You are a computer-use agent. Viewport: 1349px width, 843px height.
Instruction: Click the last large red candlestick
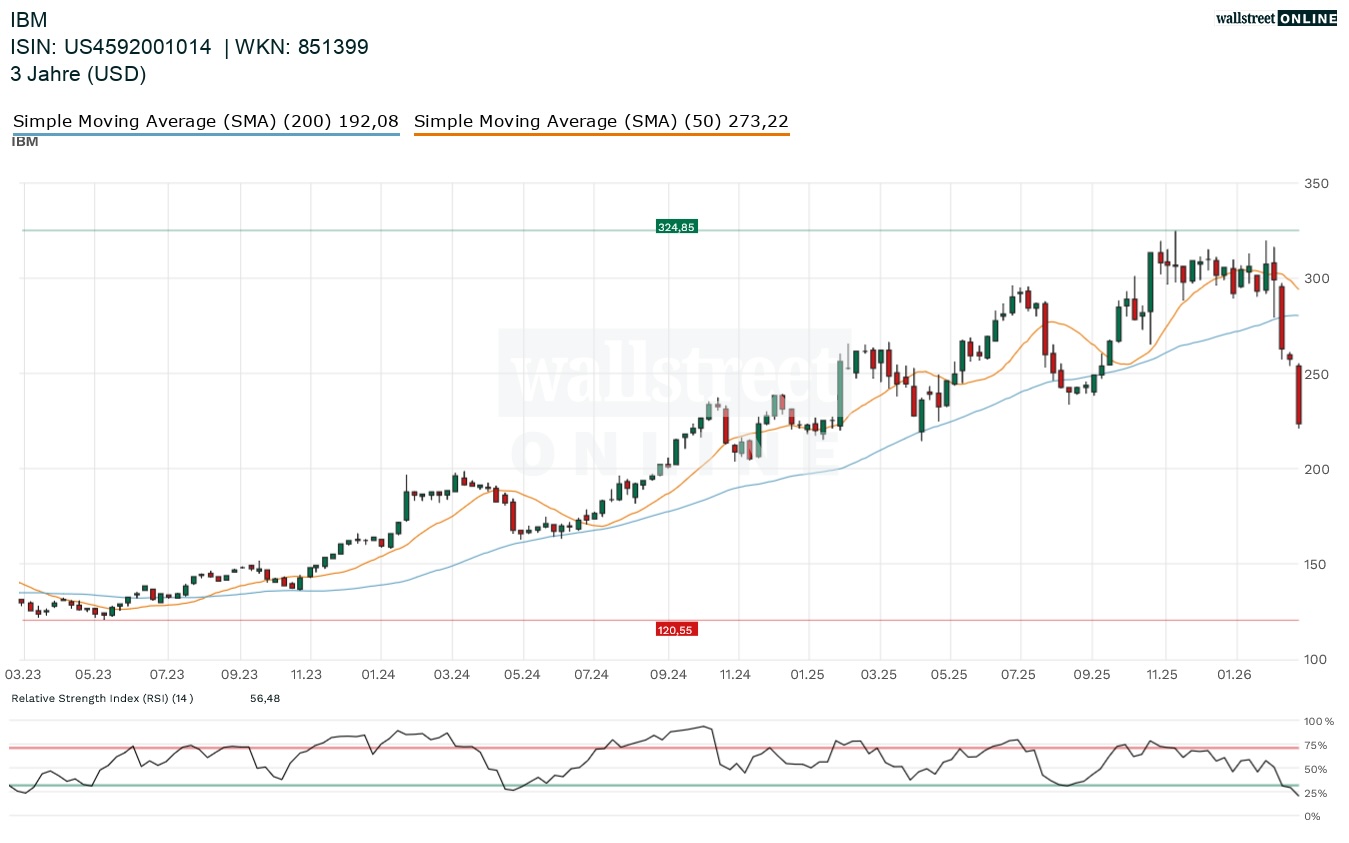[1299, 395]
